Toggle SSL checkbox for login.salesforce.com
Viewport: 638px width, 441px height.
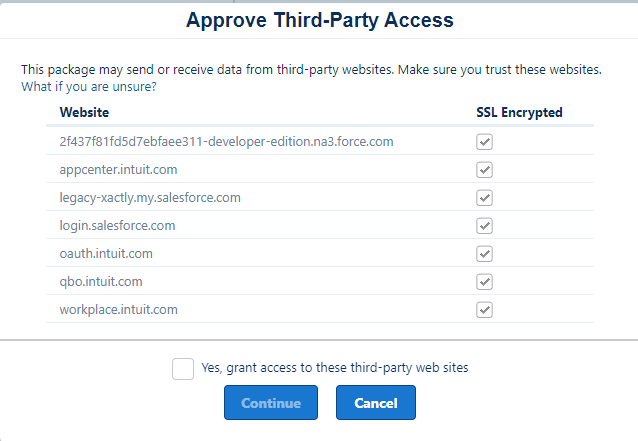pos(485,226)
